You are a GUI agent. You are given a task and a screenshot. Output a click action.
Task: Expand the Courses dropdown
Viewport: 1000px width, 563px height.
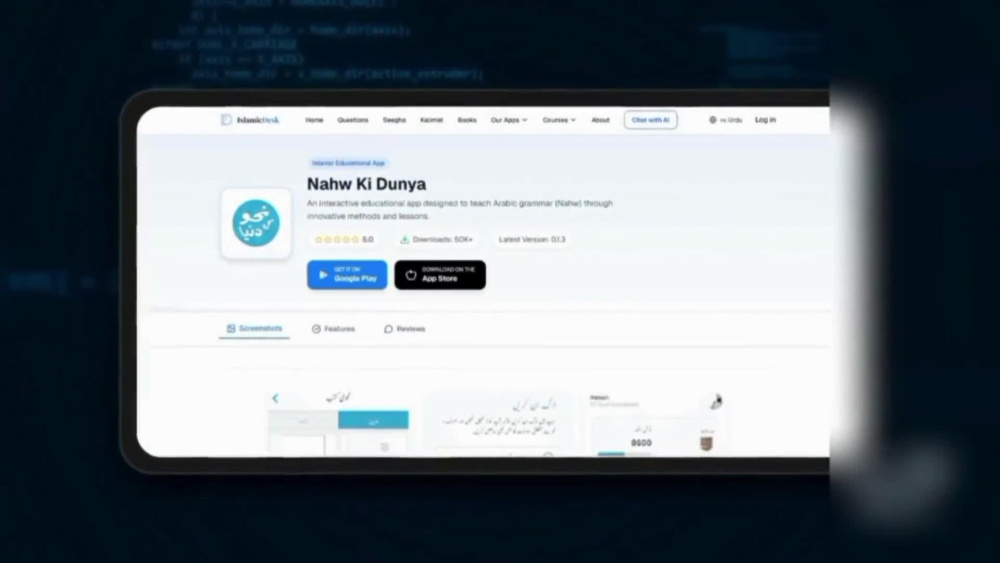(559, 120)
